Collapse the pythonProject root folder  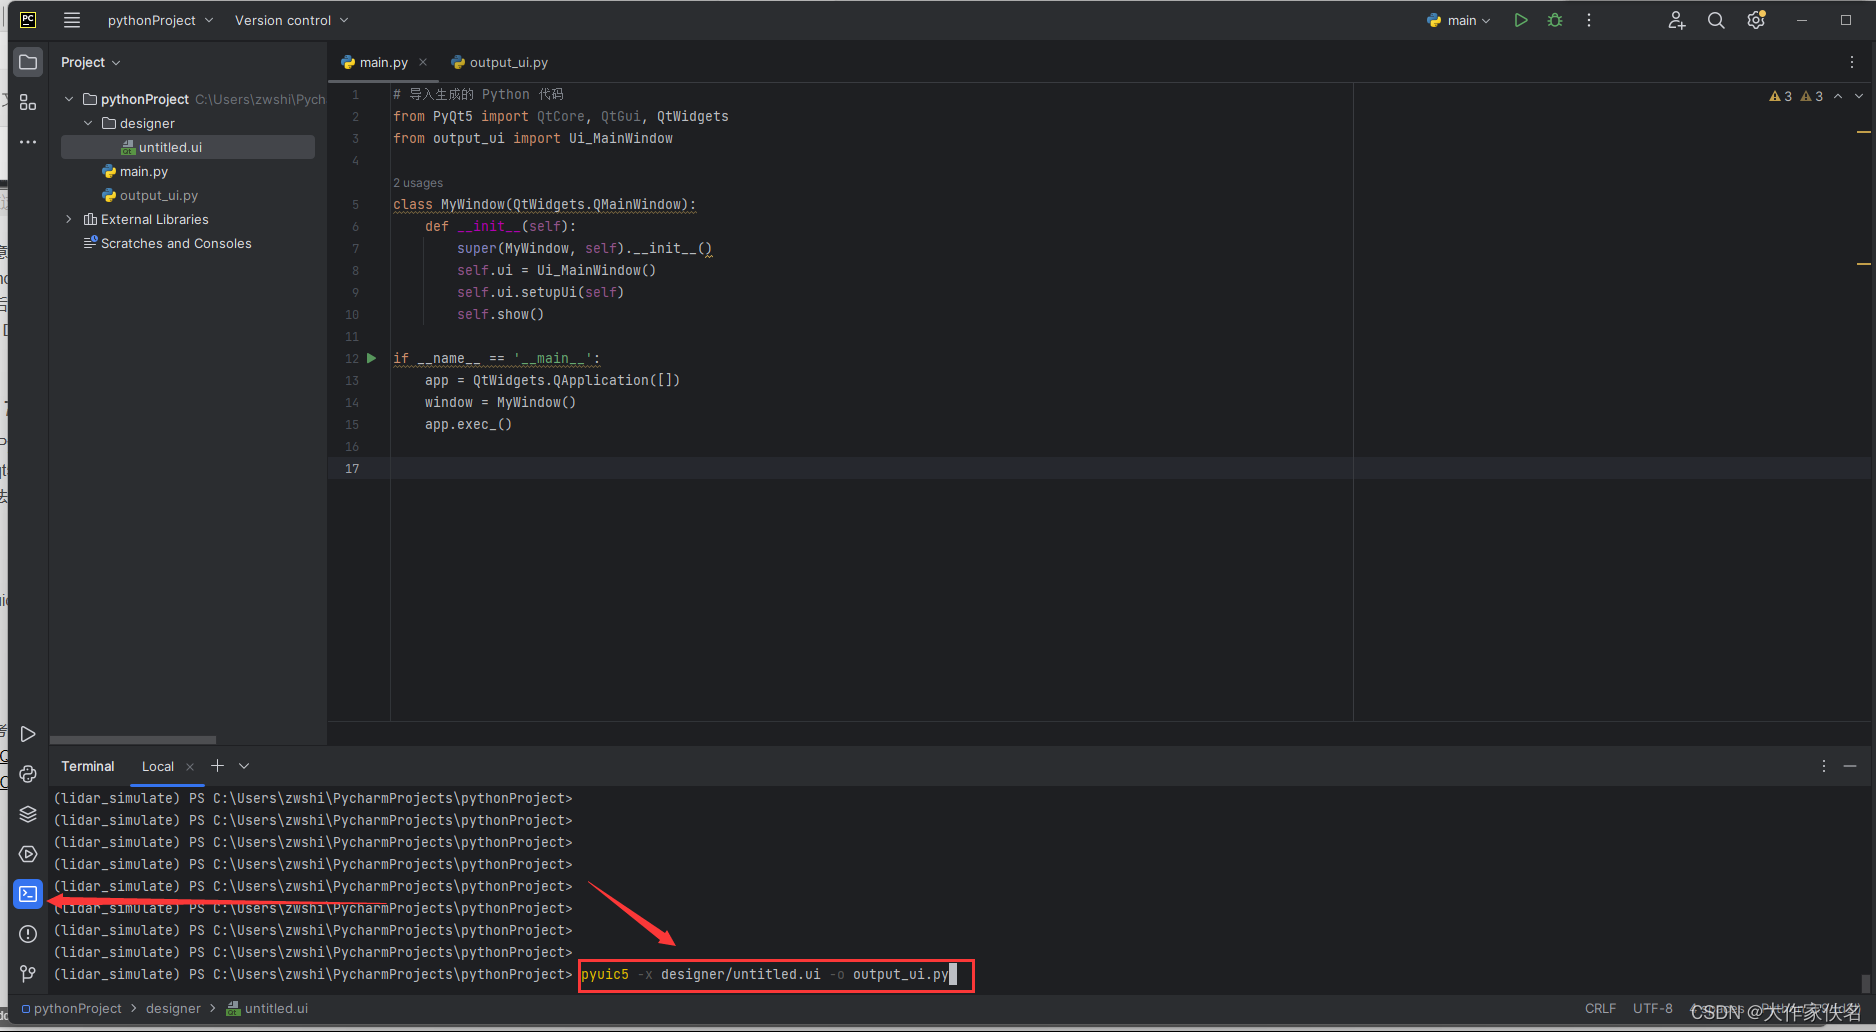(69, 99)
